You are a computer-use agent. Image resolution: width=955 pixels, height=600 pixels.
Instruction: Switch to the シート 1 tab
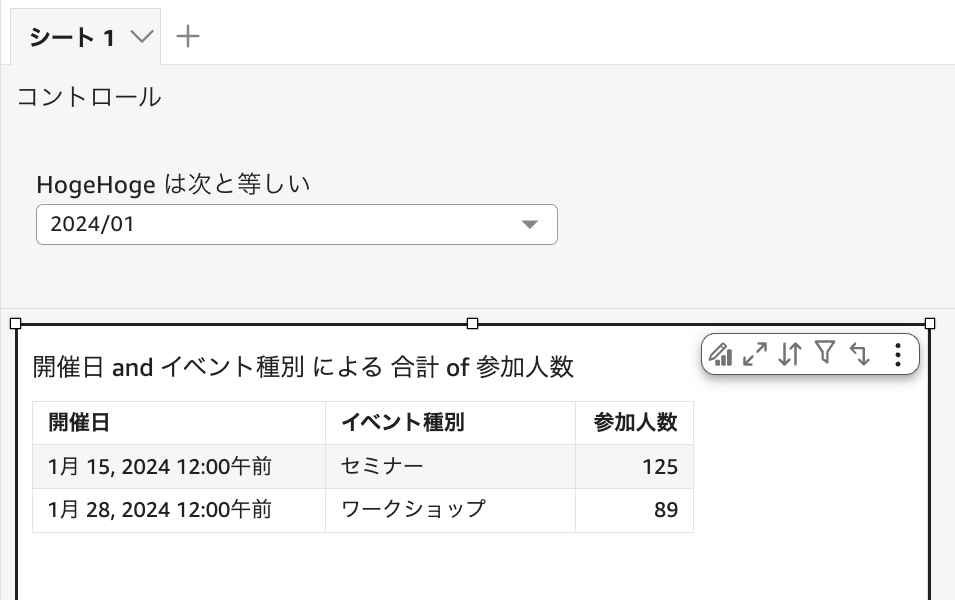72,34
